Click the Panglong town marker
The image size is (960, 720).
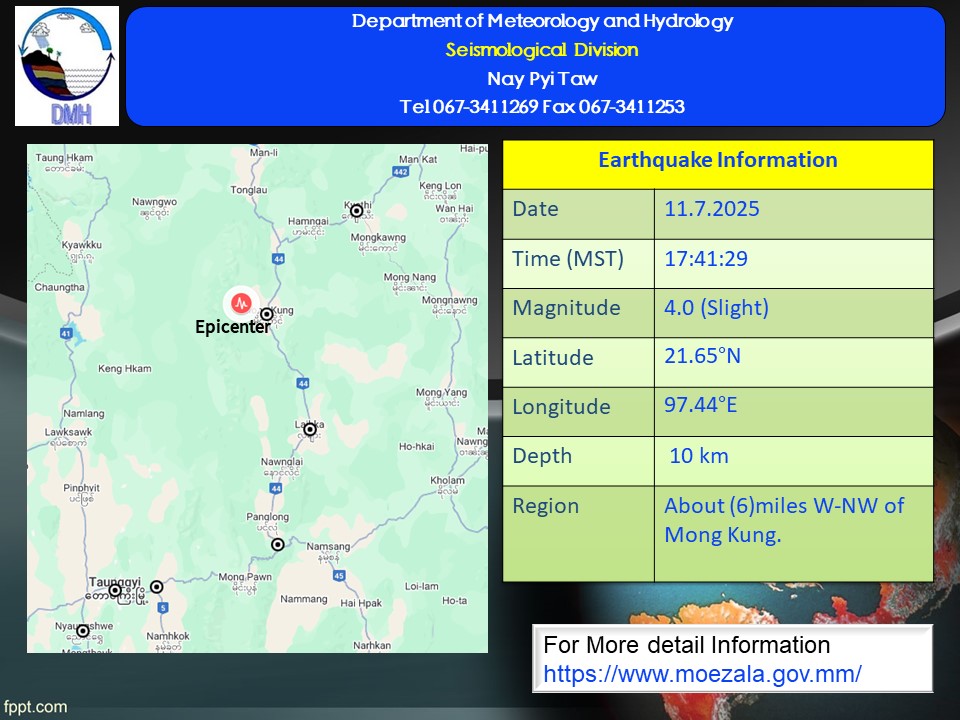point(277,544)
